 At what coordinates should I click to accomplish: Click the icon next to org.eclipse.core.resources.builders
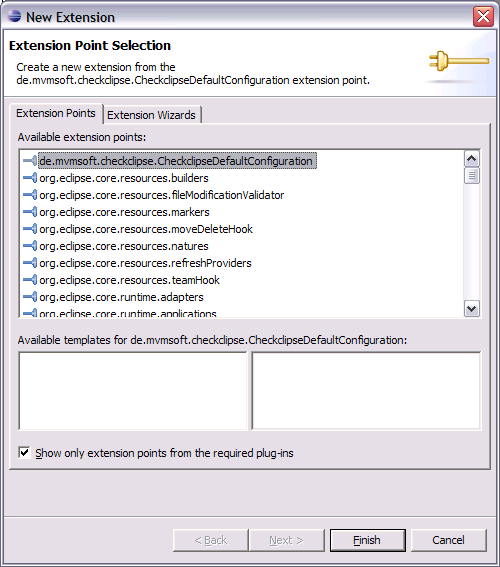pyautogui.click(x=30, y=178)
